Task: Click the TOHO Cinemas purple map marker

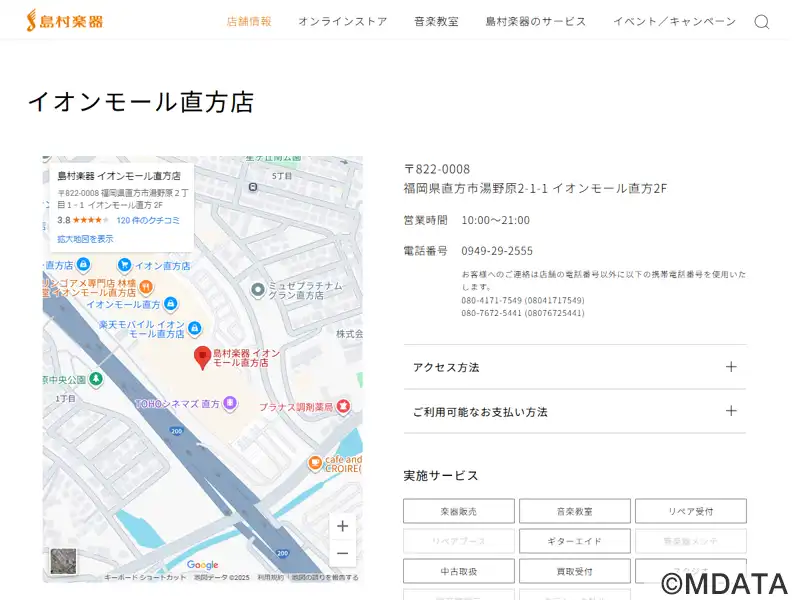Action: [x=230, y=404]
